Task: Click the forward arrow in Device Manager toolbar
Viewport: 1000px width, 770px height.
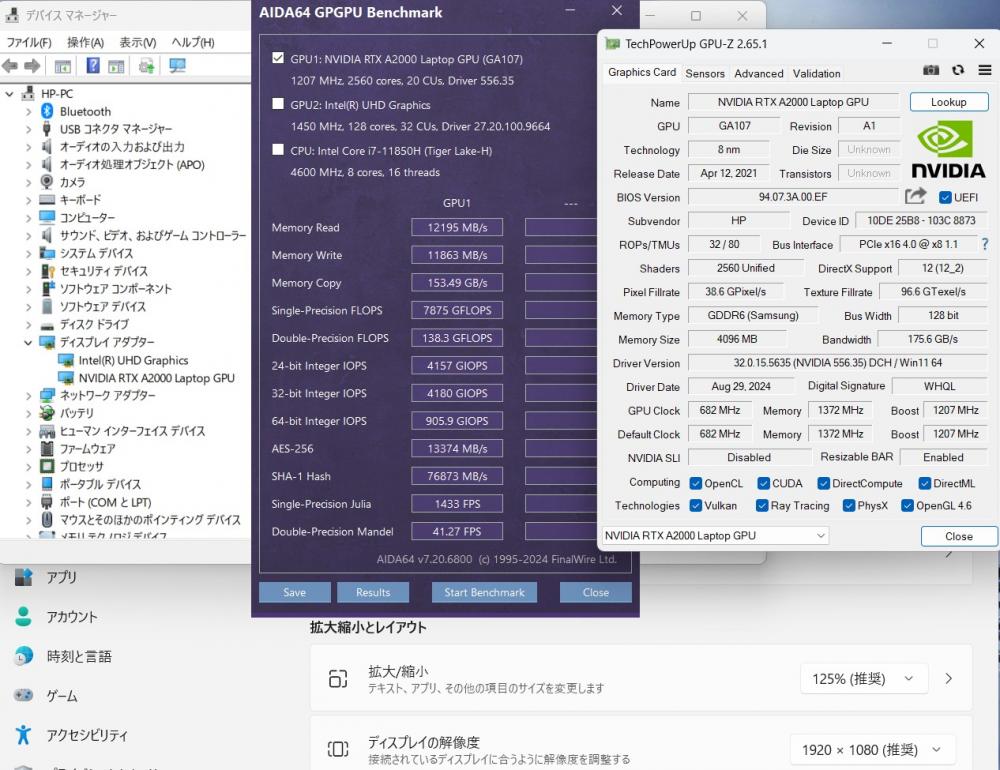Action: (32, 66)
